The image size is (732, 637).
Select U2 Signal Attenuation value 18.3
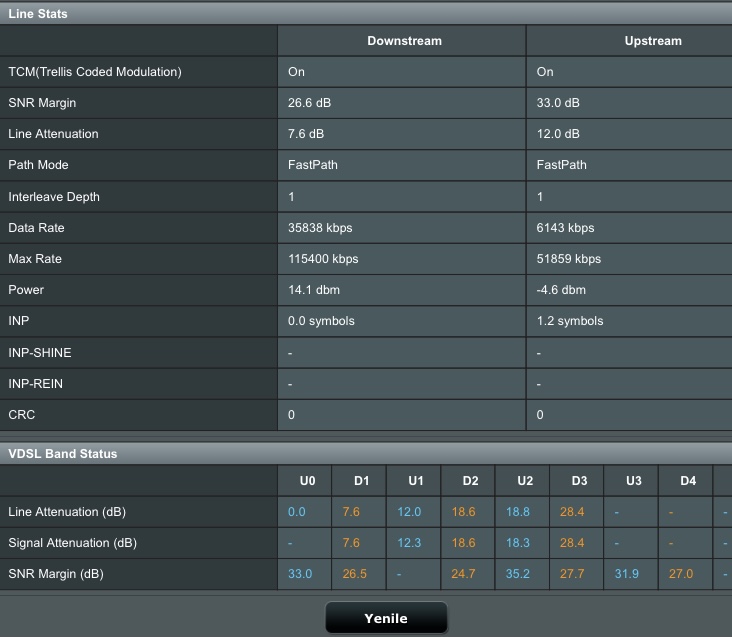pyautogui.click(x=518, y=543)
